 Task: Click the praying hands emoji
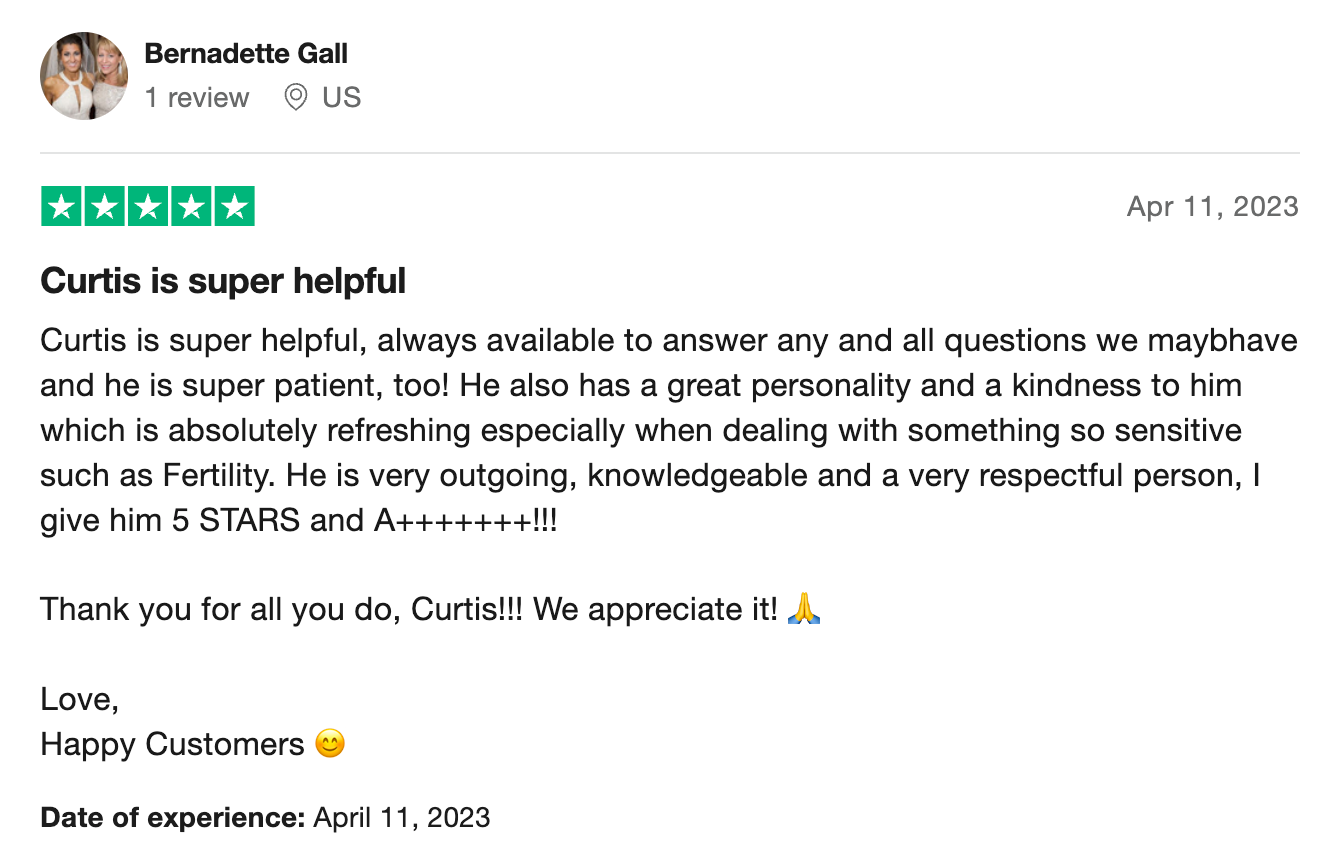pos(804,608)
